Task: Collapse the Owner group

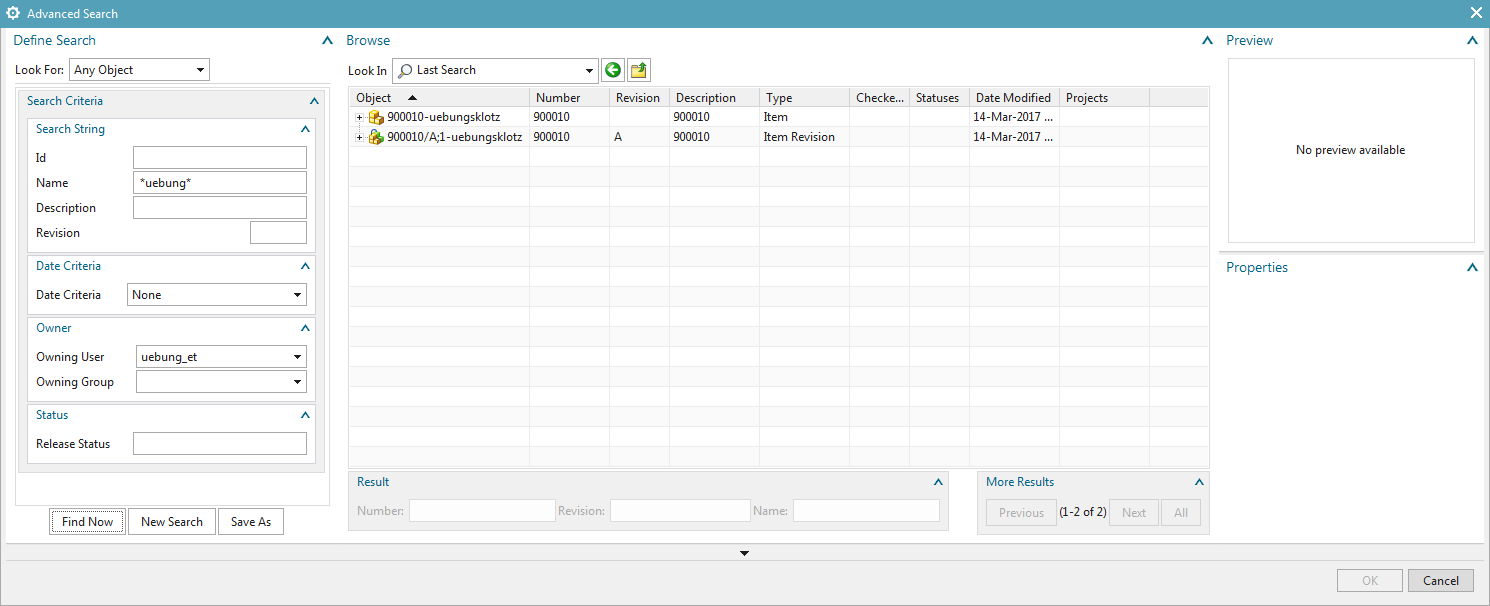Action: [305, 328]
